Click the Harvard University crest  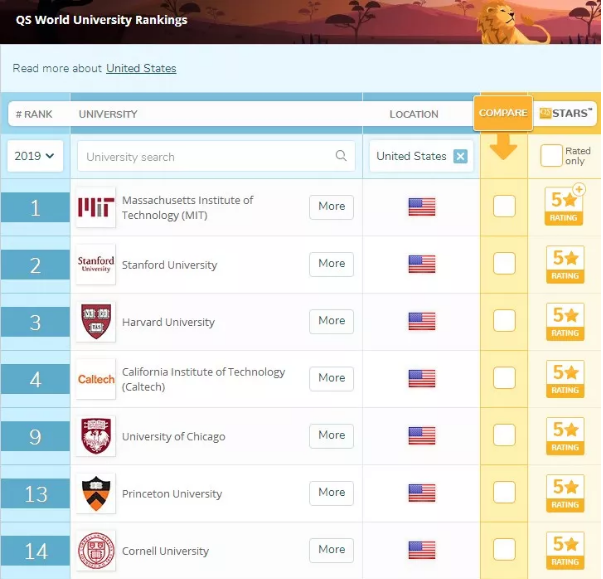[x=96, y=322]
